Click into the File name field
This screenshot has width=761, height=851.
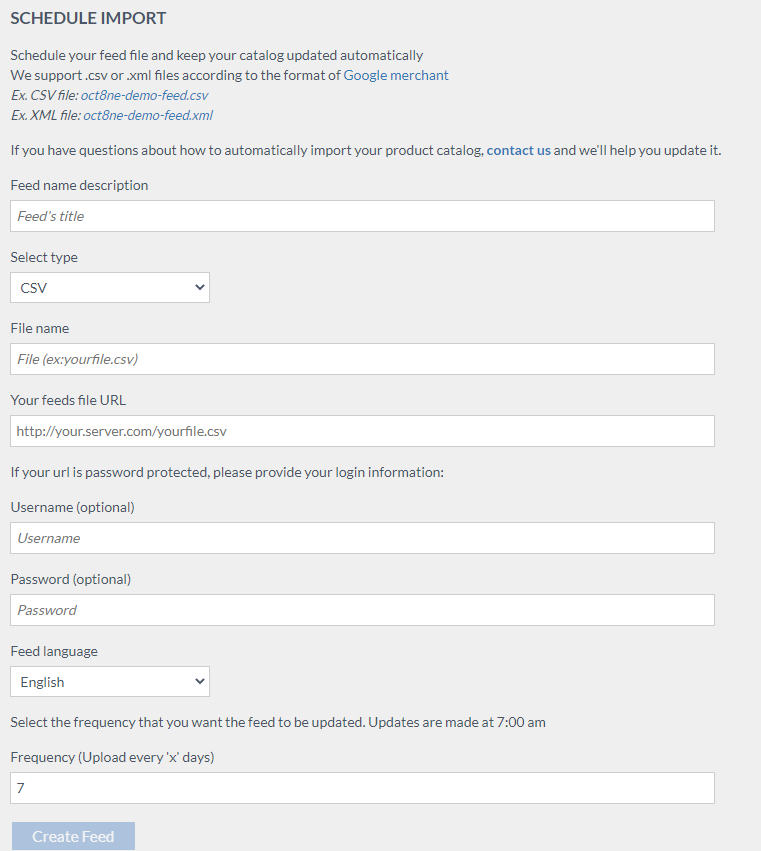tap(362, 359)
